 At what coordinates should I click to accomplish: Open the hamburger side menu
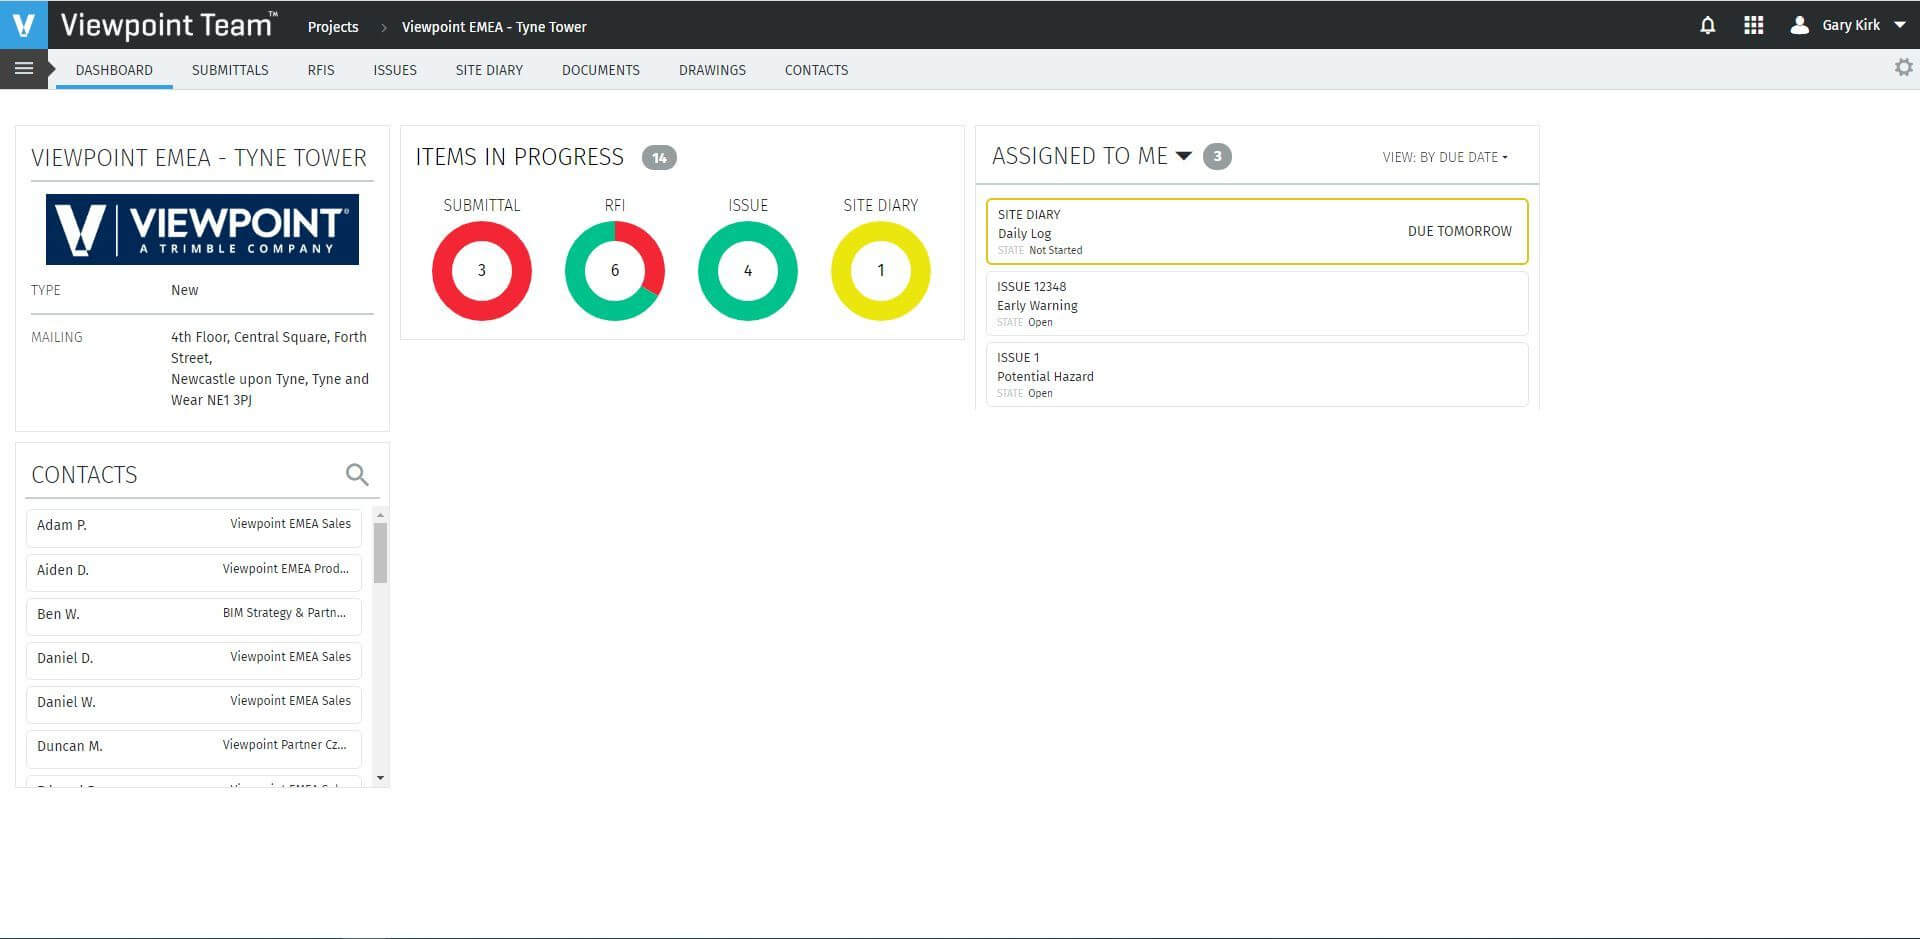[x=24, y=69]
